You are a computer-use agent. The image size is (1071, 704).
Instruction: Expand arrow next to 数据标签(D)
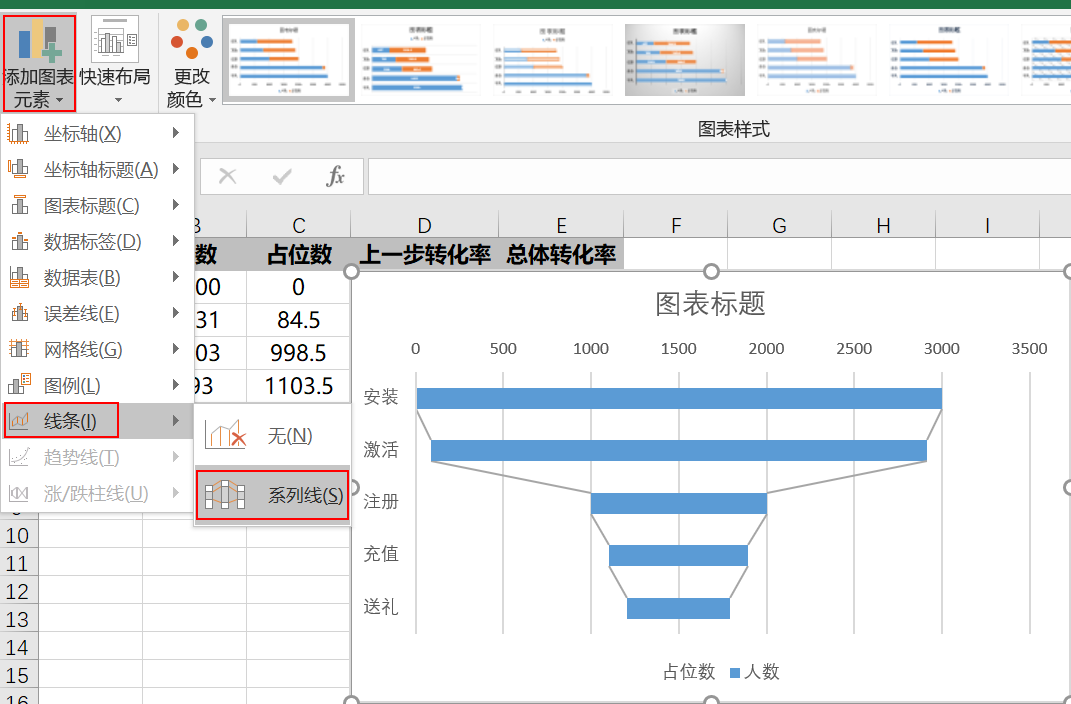point(176,240)
